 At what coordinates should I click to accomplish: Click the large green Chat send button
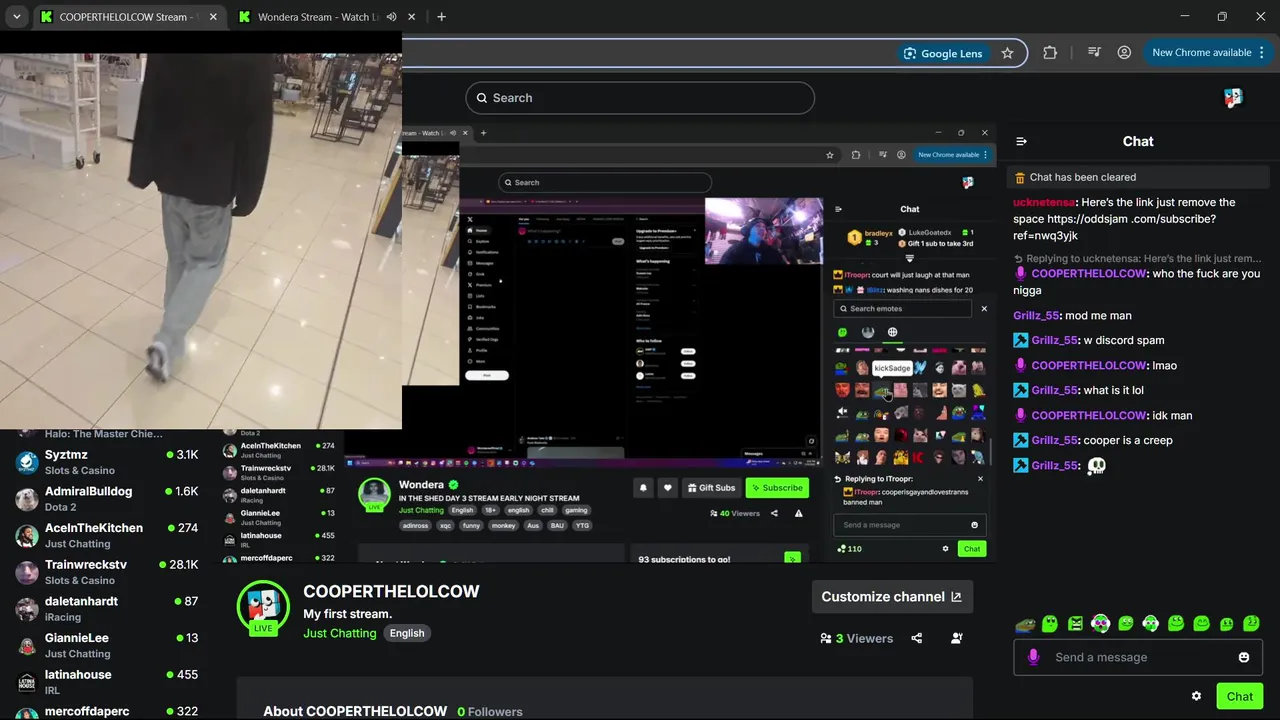coord(1239,696)
